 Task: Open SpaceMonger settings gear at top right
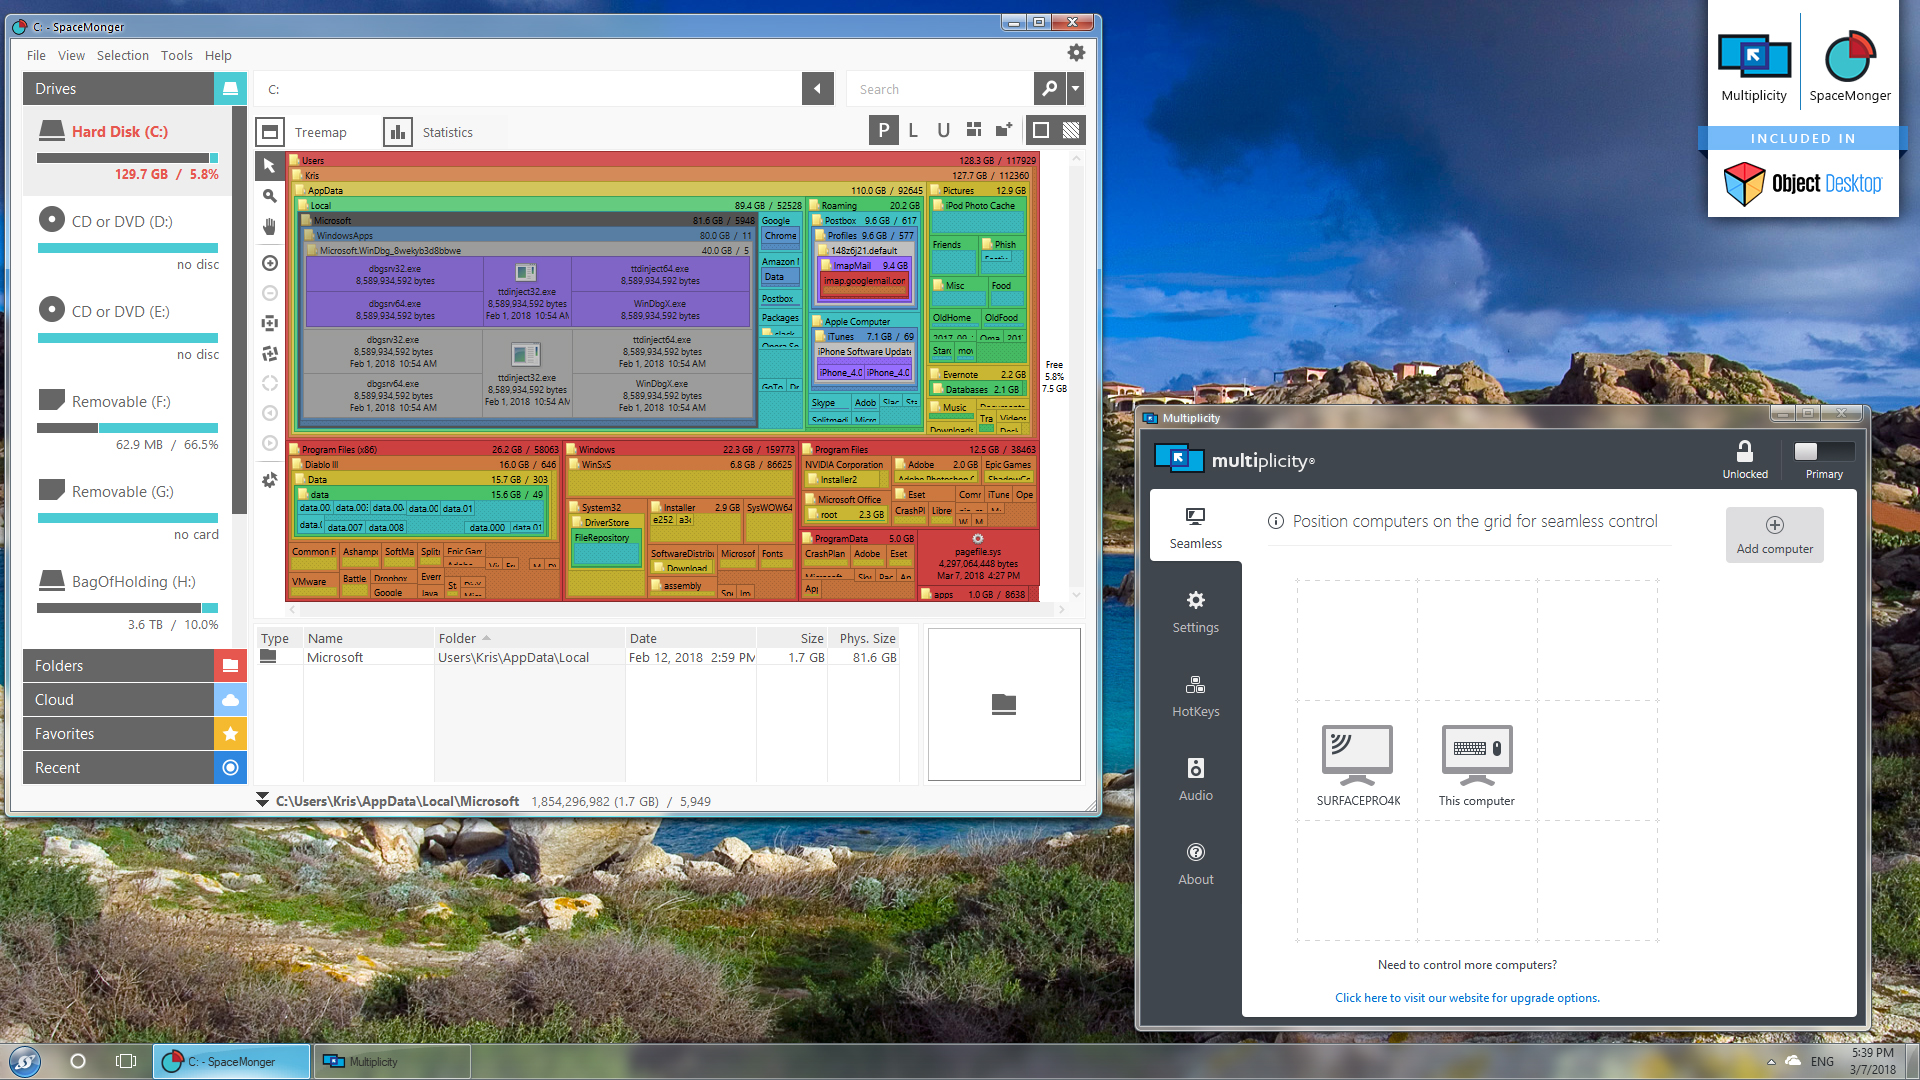pyautogui.click(x=1076, y=53)
